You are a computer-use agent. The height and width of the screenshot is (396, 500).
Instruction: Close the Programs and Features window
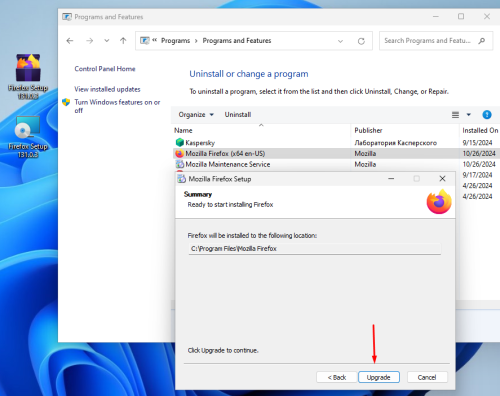point(487,16)
